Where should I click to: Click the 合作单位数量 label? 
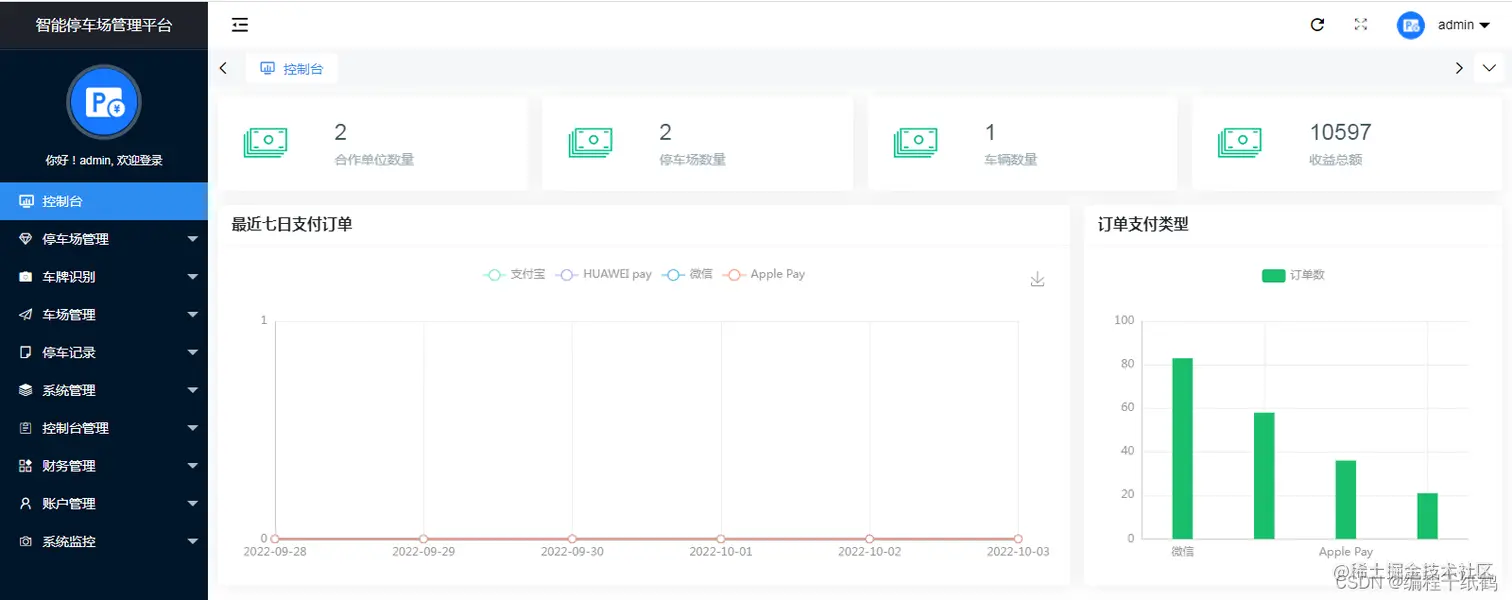click(x=374, y=159)
